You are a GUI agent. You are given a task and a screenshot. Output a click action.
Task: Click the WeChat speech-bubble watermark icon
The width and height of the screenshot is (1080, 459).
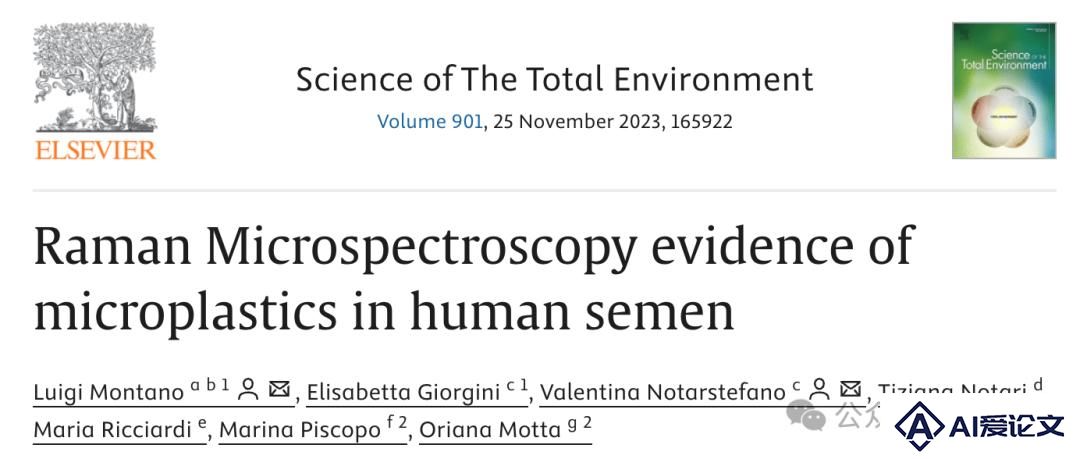pyautogui.click(x=806, y=415)
